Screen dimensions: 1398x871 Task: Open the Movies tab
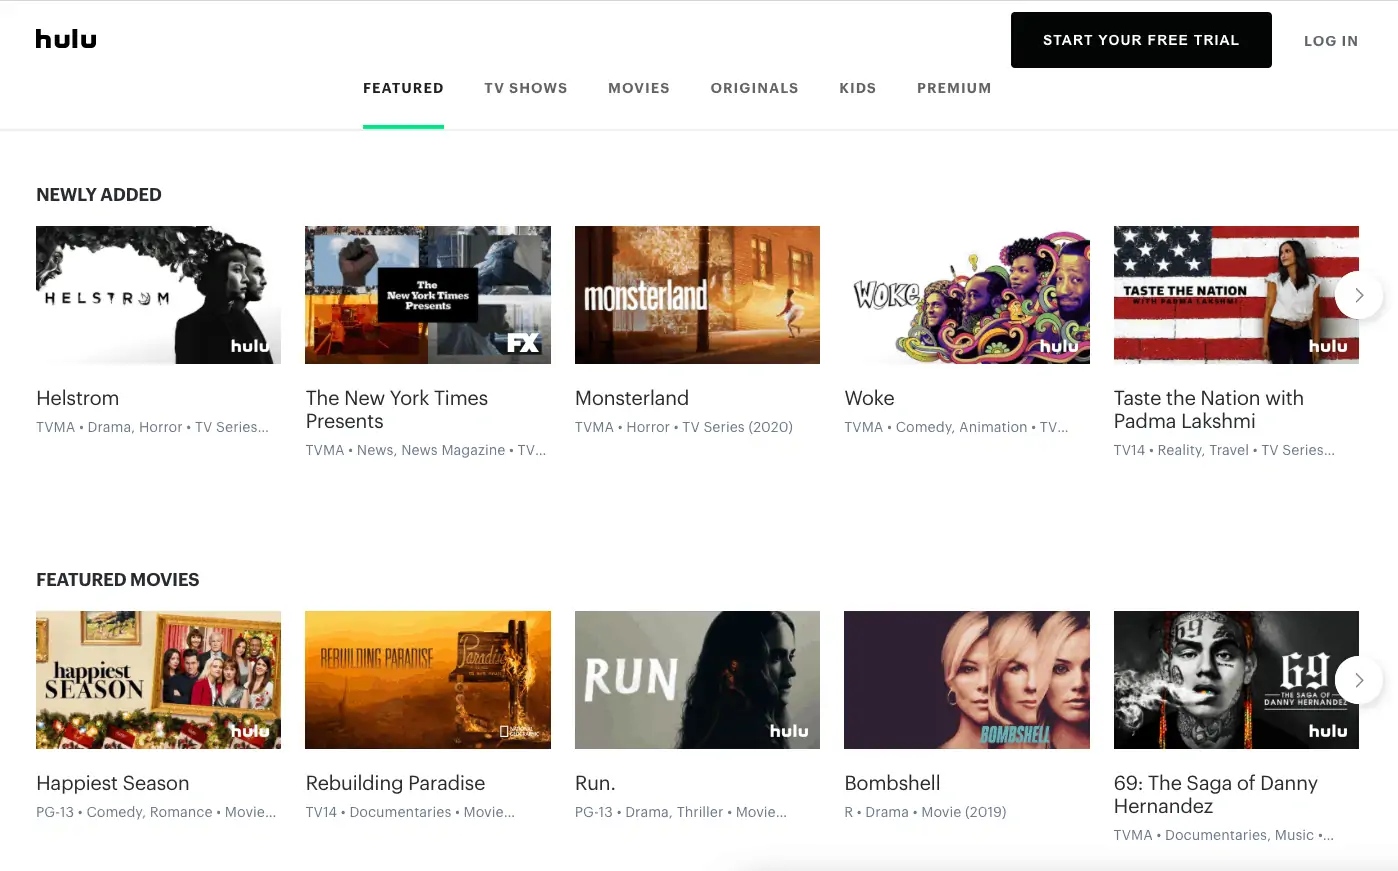pos(638,88)
